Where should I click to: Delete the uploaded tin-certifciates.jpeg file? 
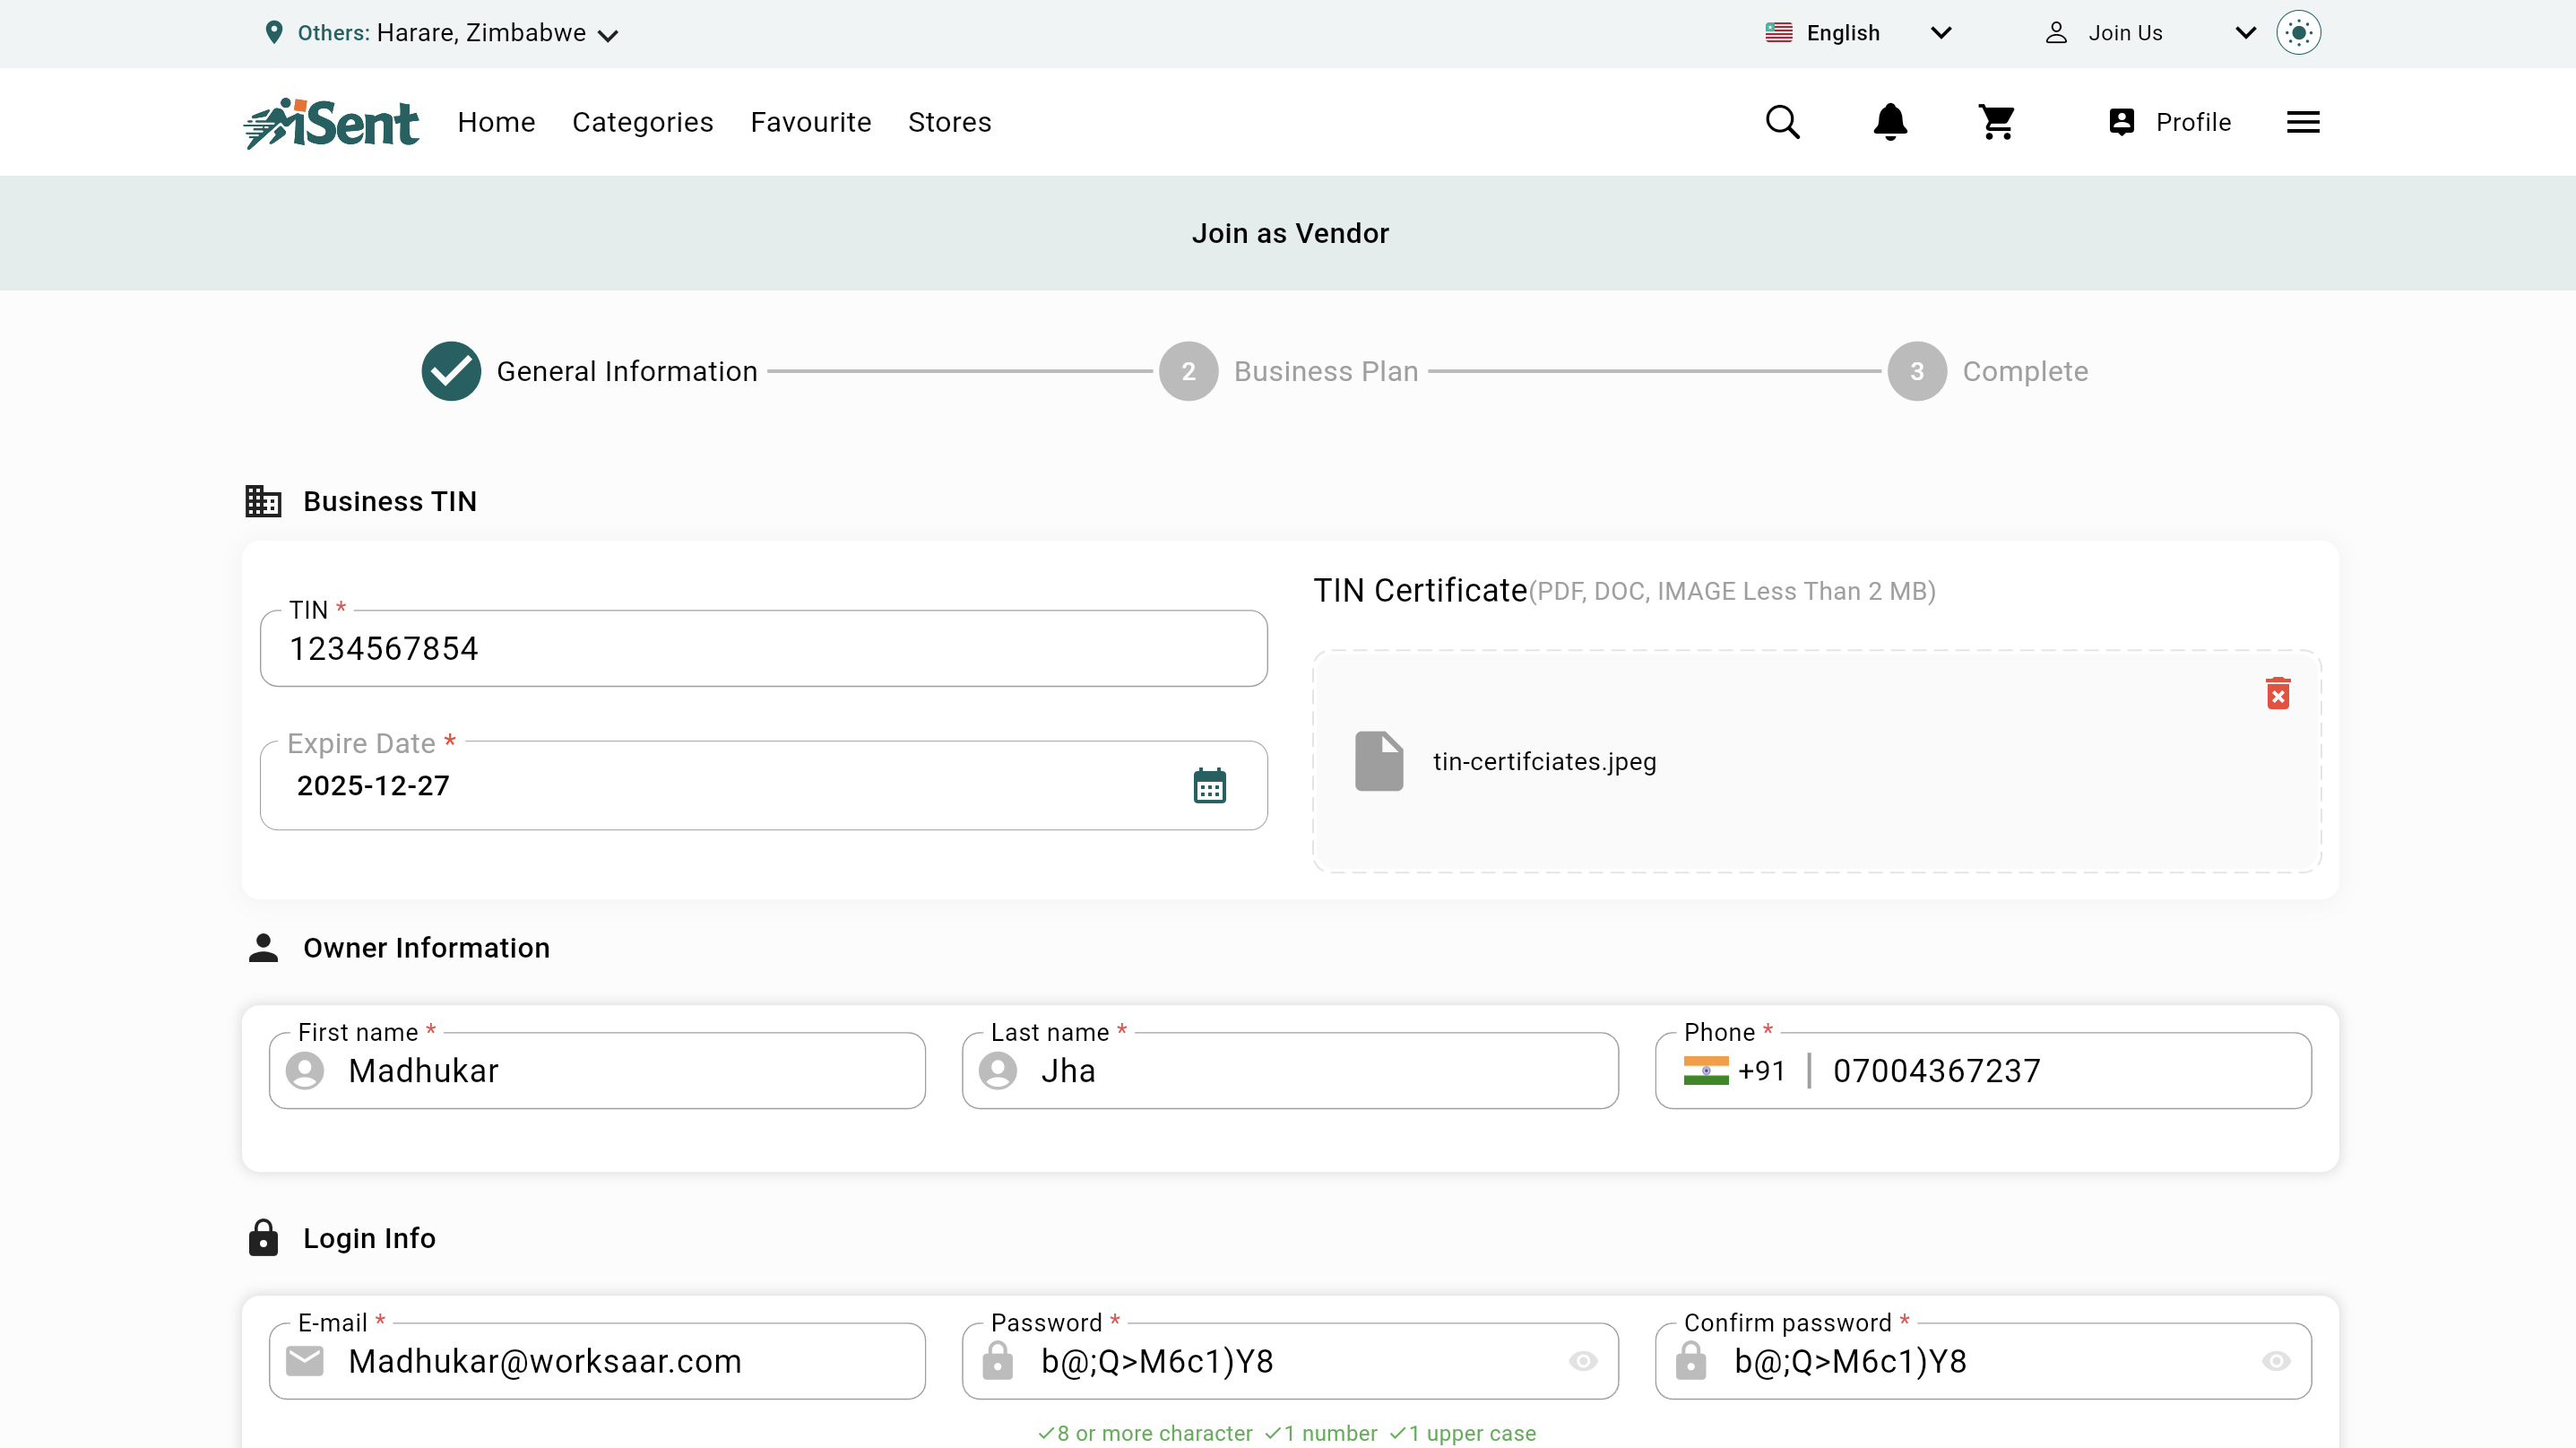pyautogui.click(x=2278, y=693)
